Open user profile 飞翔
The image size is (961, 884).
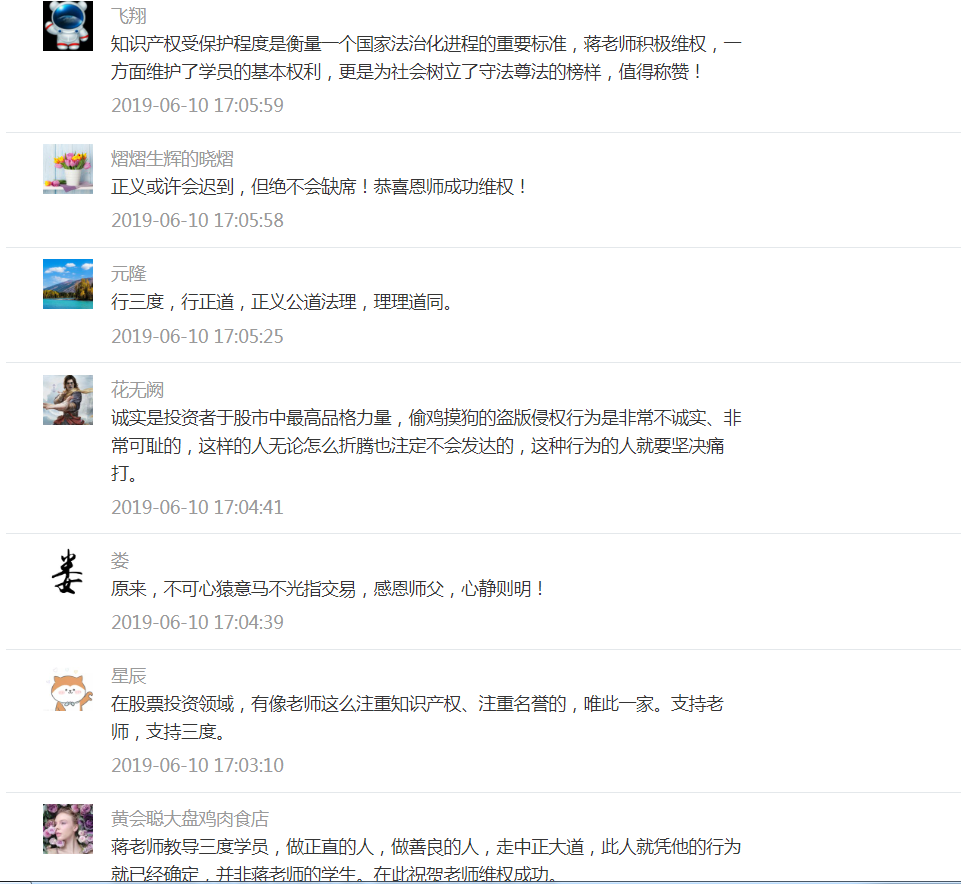pyautogui.click(x=129, y=16)
